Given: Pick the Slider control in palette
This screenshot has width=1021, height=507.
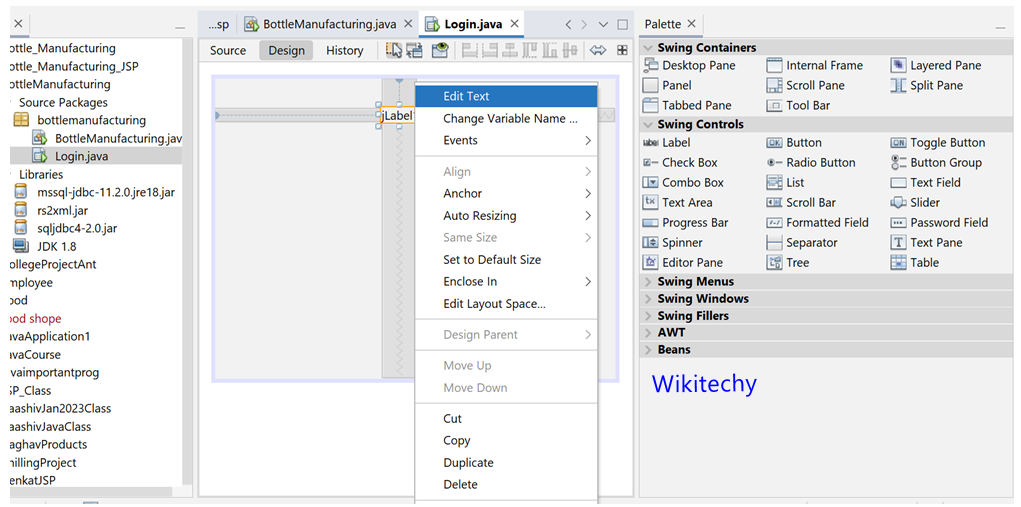Looking at the screenshot, I should pyautogui.click(x=916, y=202).
